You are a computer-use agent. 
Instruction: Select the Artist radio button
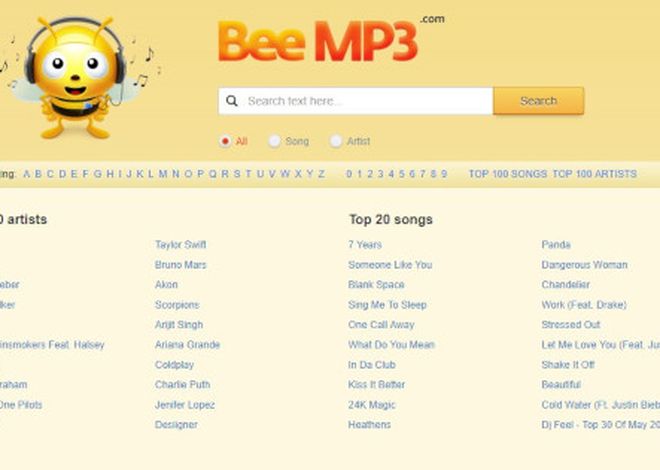click(335, 141)
